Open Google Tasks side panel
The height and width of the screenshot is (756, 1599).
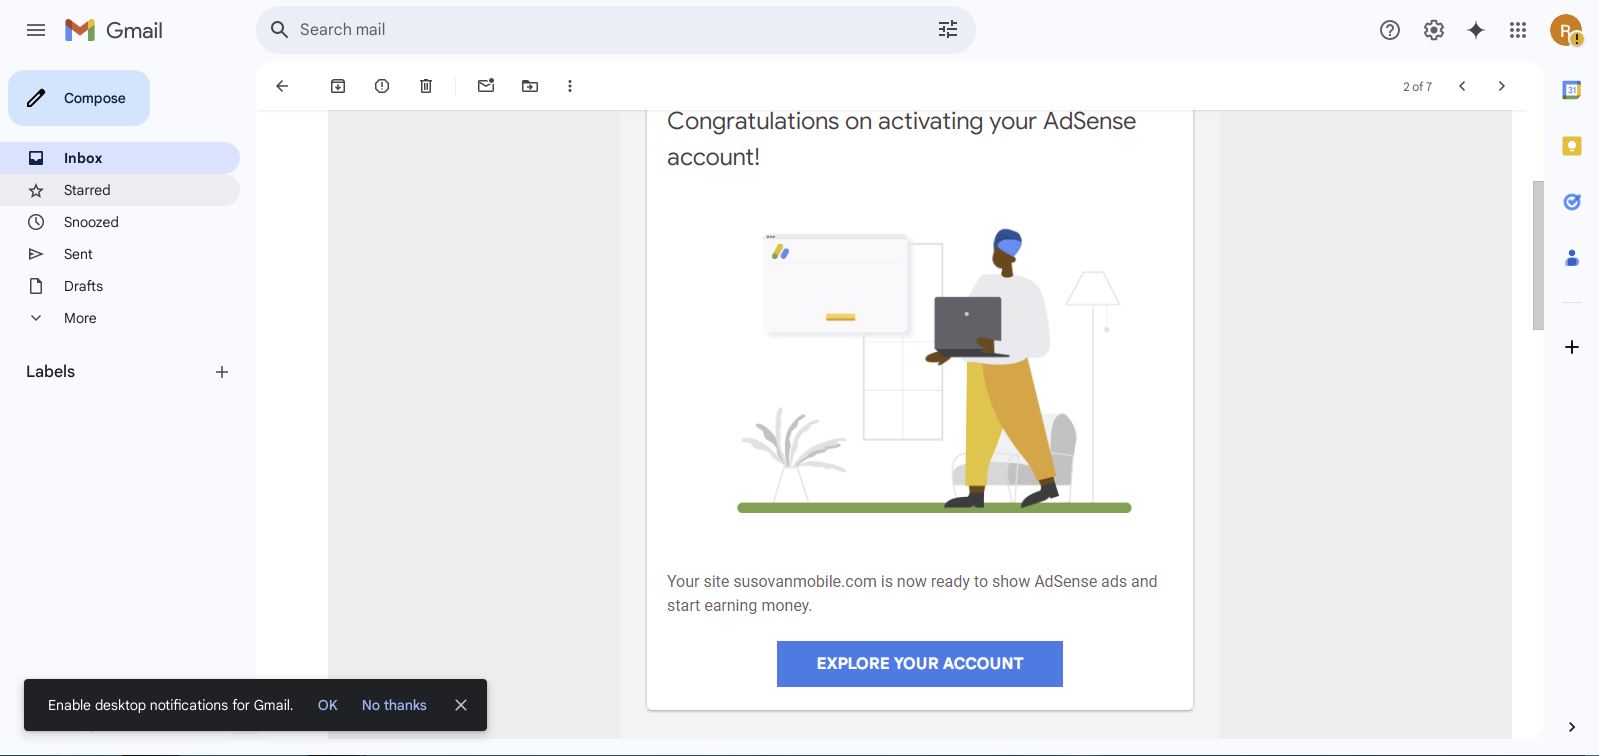click(1572, 202)
